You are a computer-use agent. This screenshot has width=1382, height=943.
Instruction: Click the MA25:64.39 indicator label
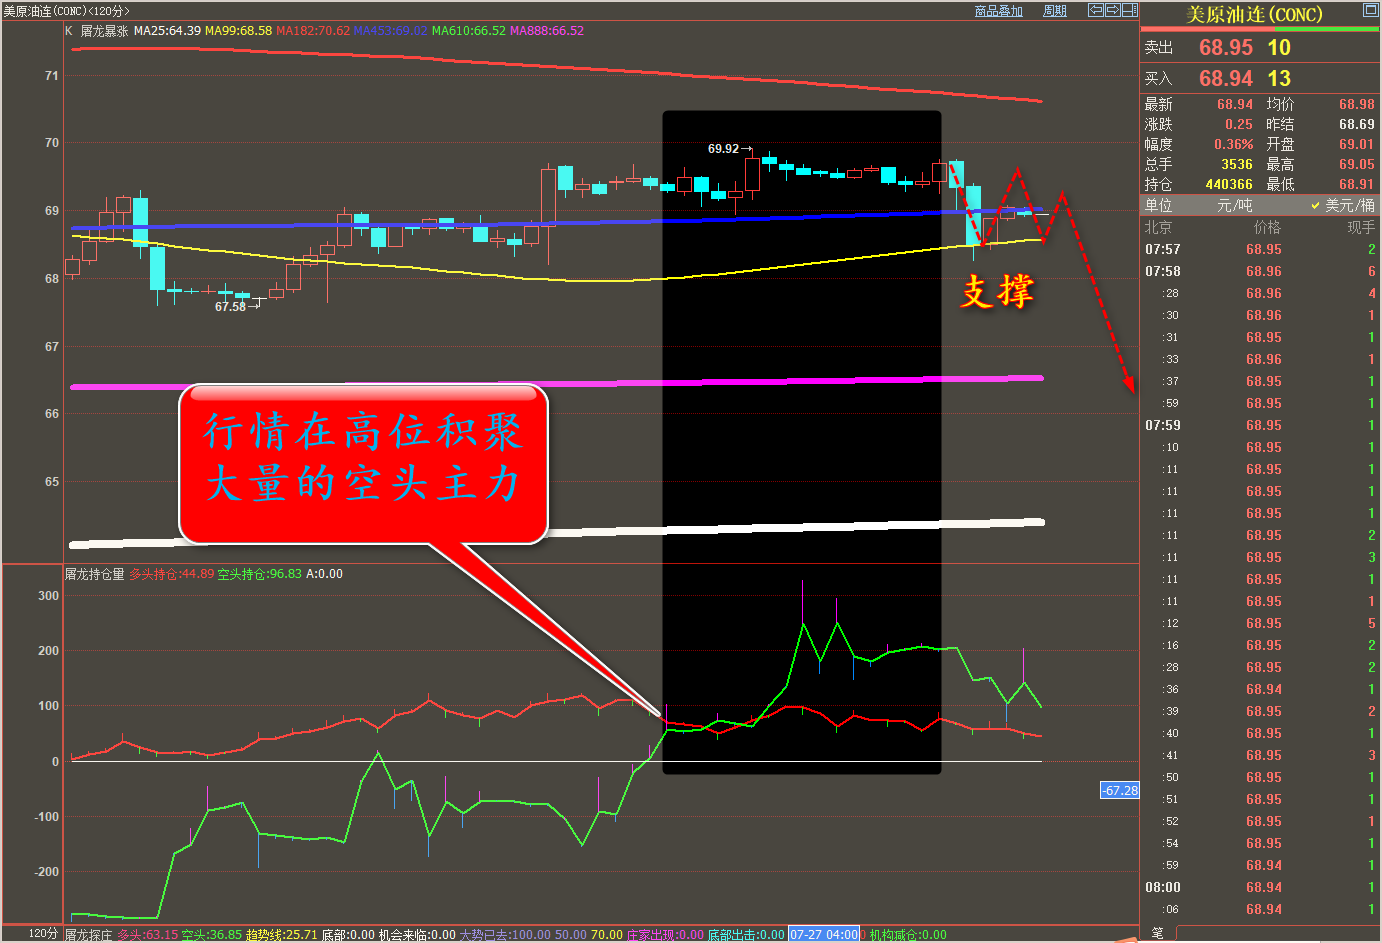(167, 31)
